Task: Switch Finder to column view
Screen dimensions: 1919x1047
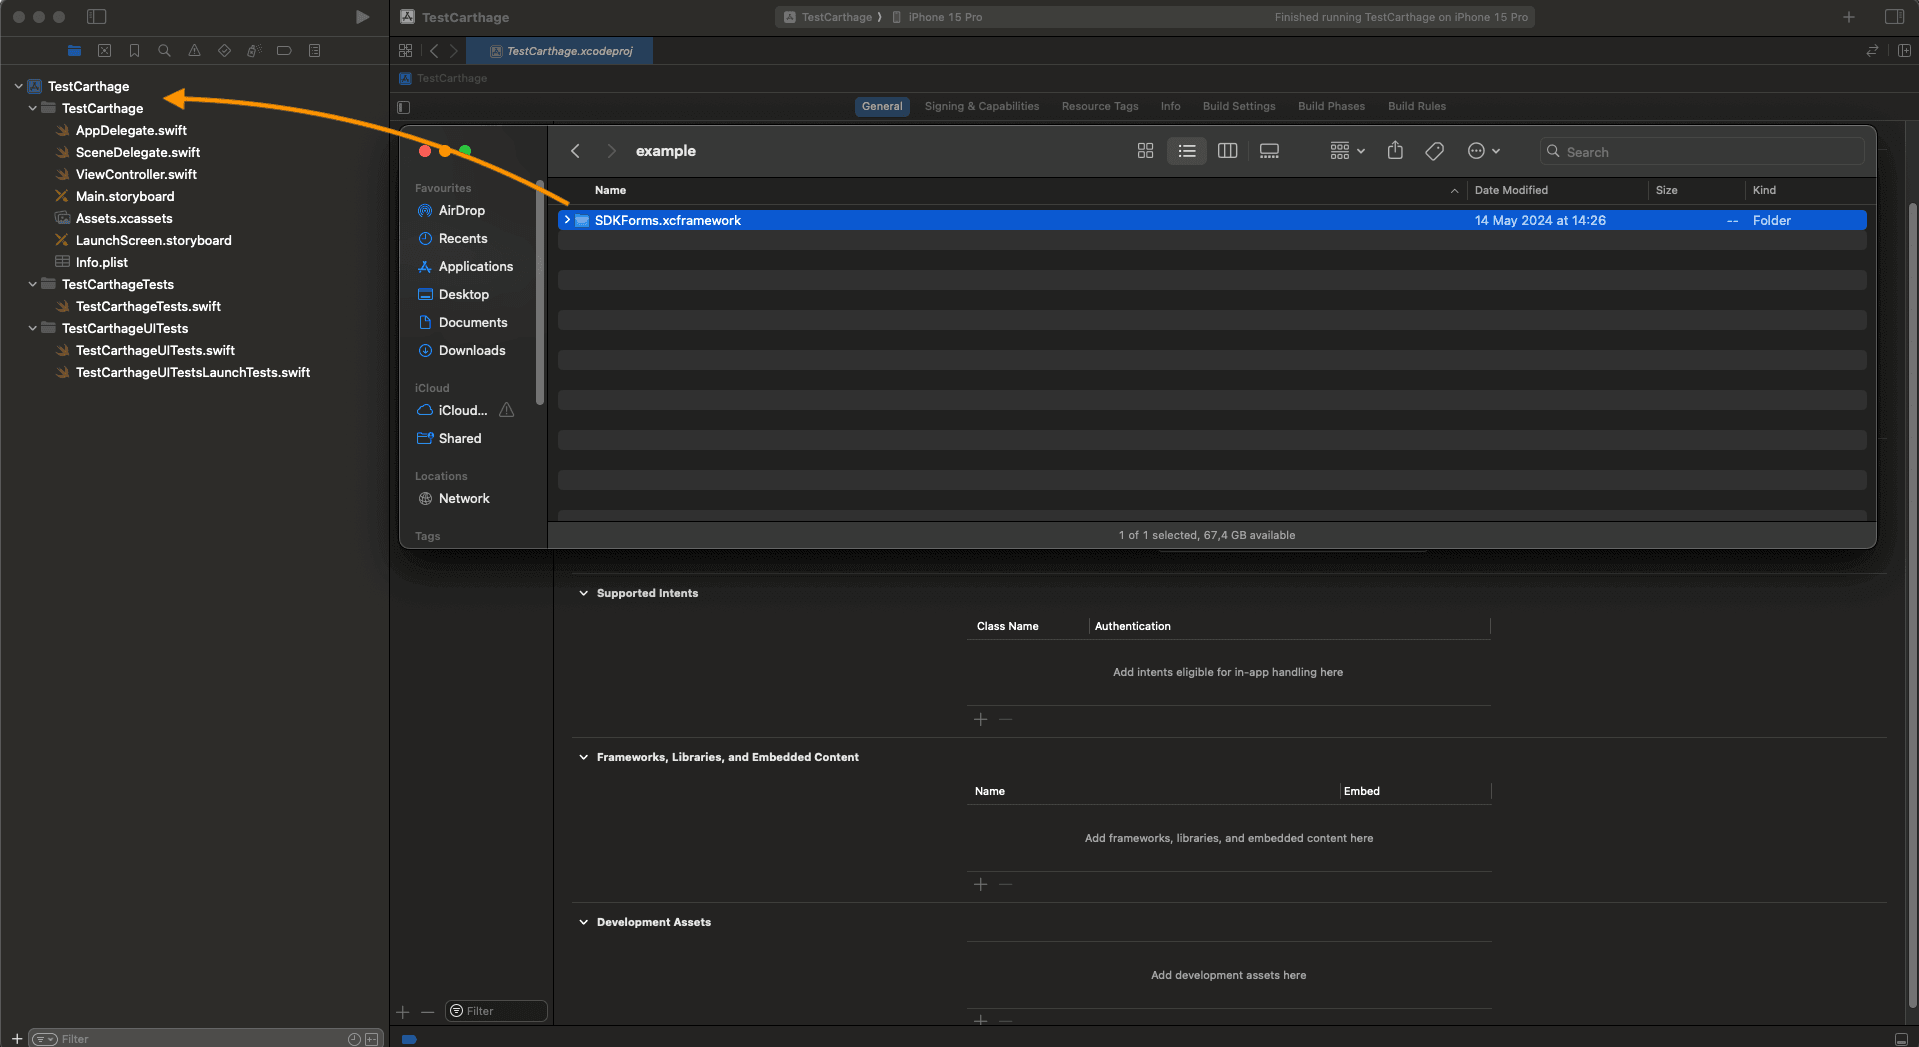Action: 1227,151
